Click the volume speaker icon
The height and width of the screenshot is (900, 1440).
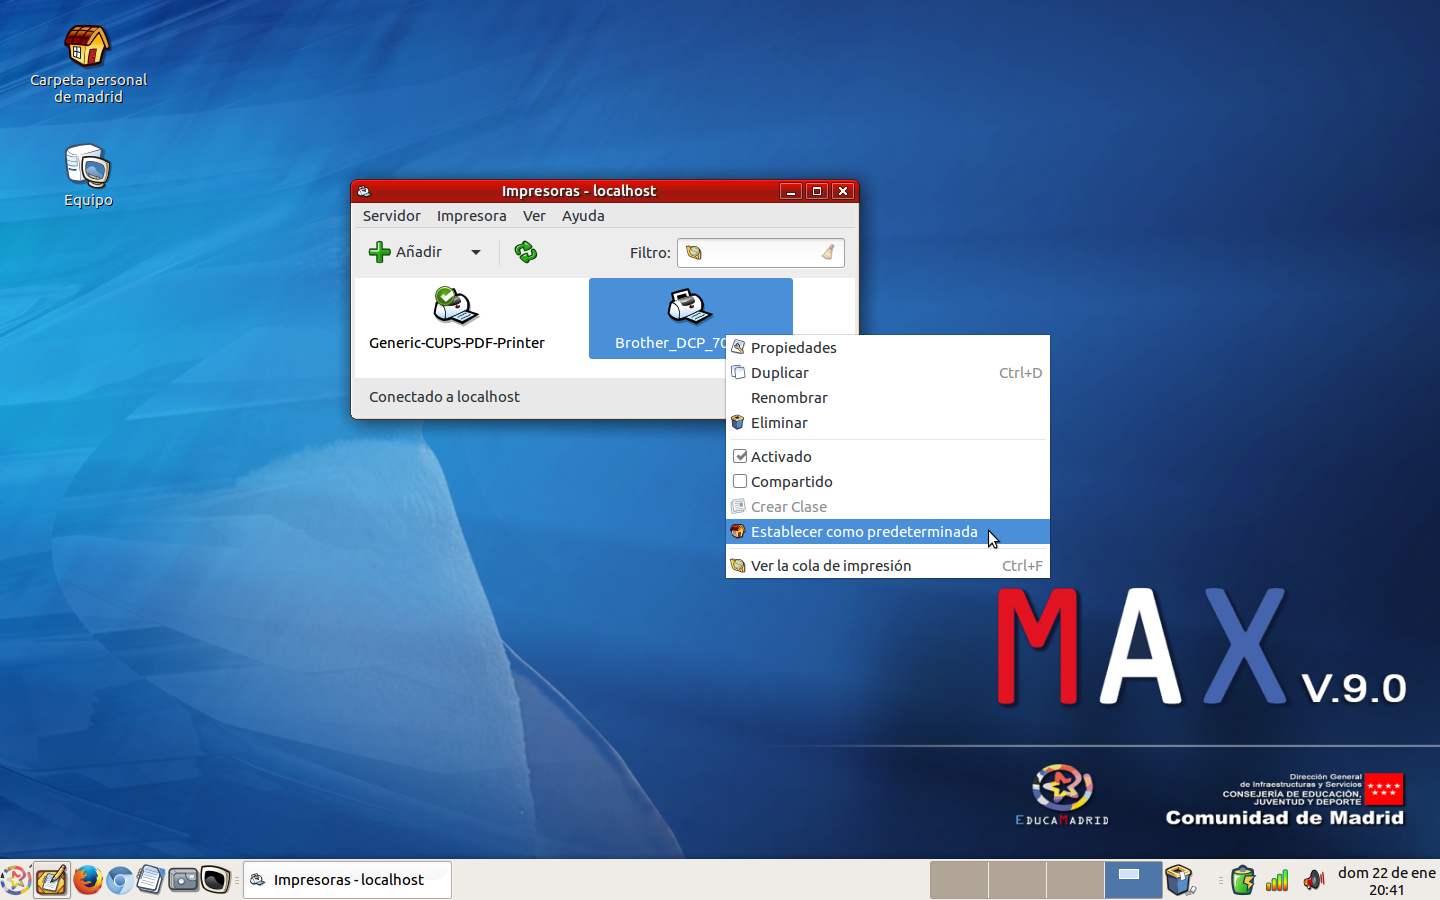pyautogui.click(x=1314, y=880)
